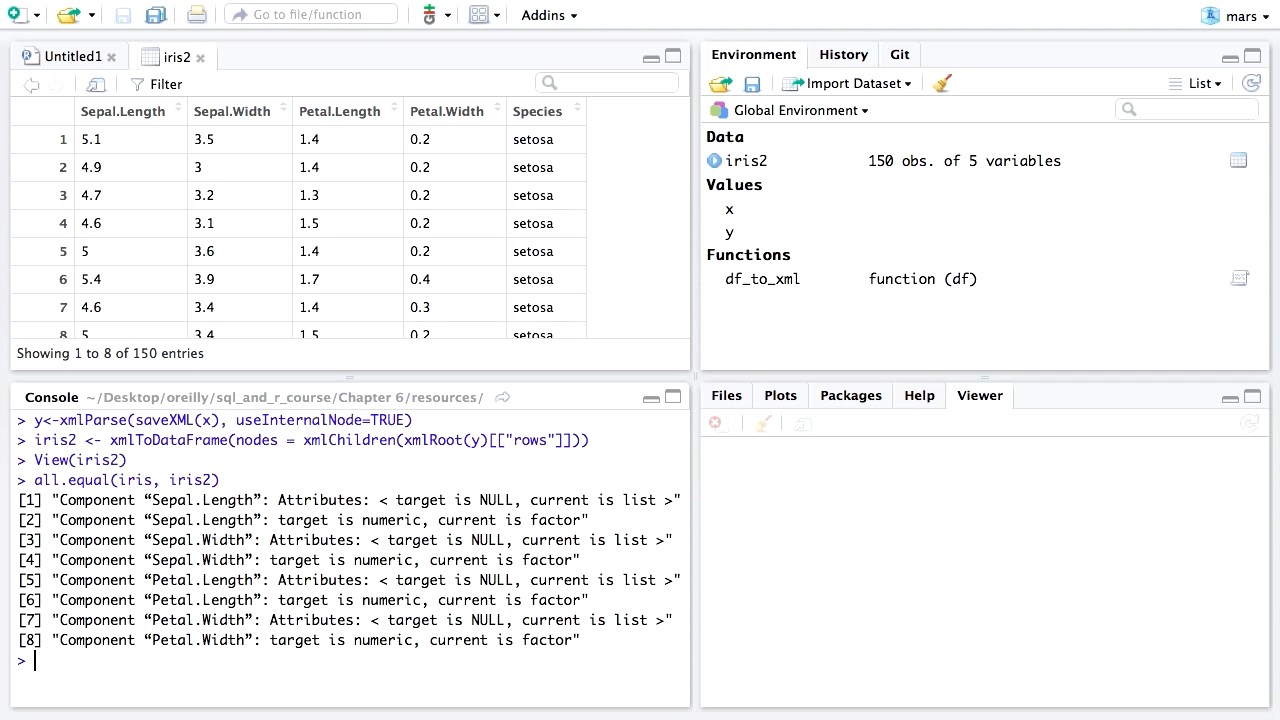Maximize the Console pane
Image resolution: width=1280 pixels, height=720 pixels.
coord(673,397)
